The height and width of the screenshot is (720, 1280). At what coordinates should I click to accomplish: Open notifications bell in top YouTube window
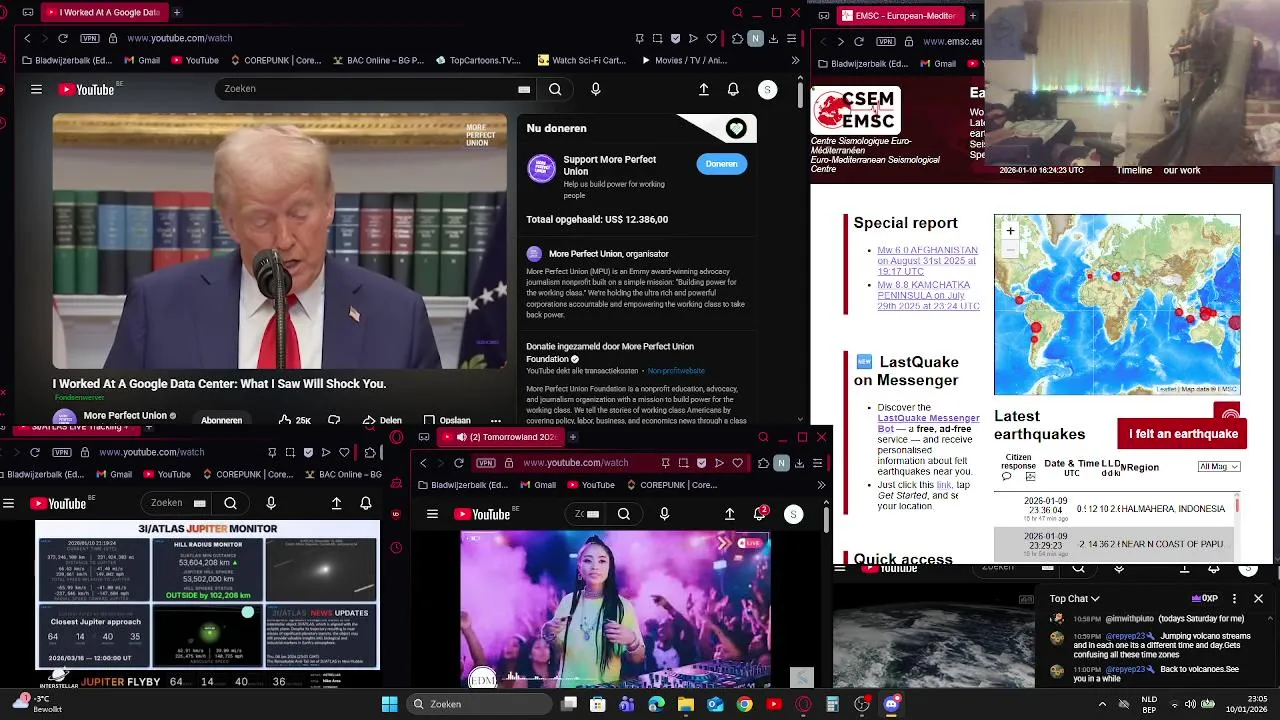click(x=733, y=89)
